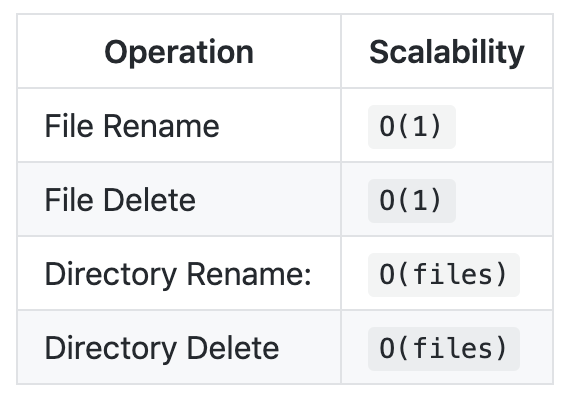This screenshot has width=570, height=399.
Task: Click the colon after Directory Rename
Action: 308,276
